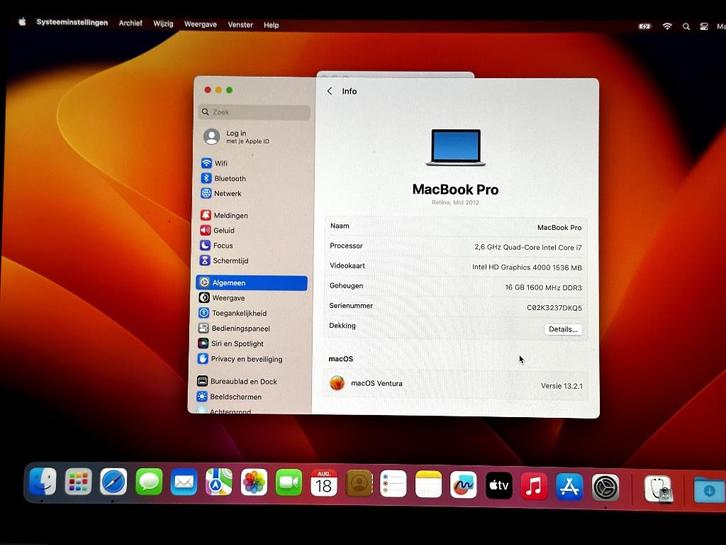
Task: Click the Details... button next to Dekking
Action: click(x=563, y=329)
